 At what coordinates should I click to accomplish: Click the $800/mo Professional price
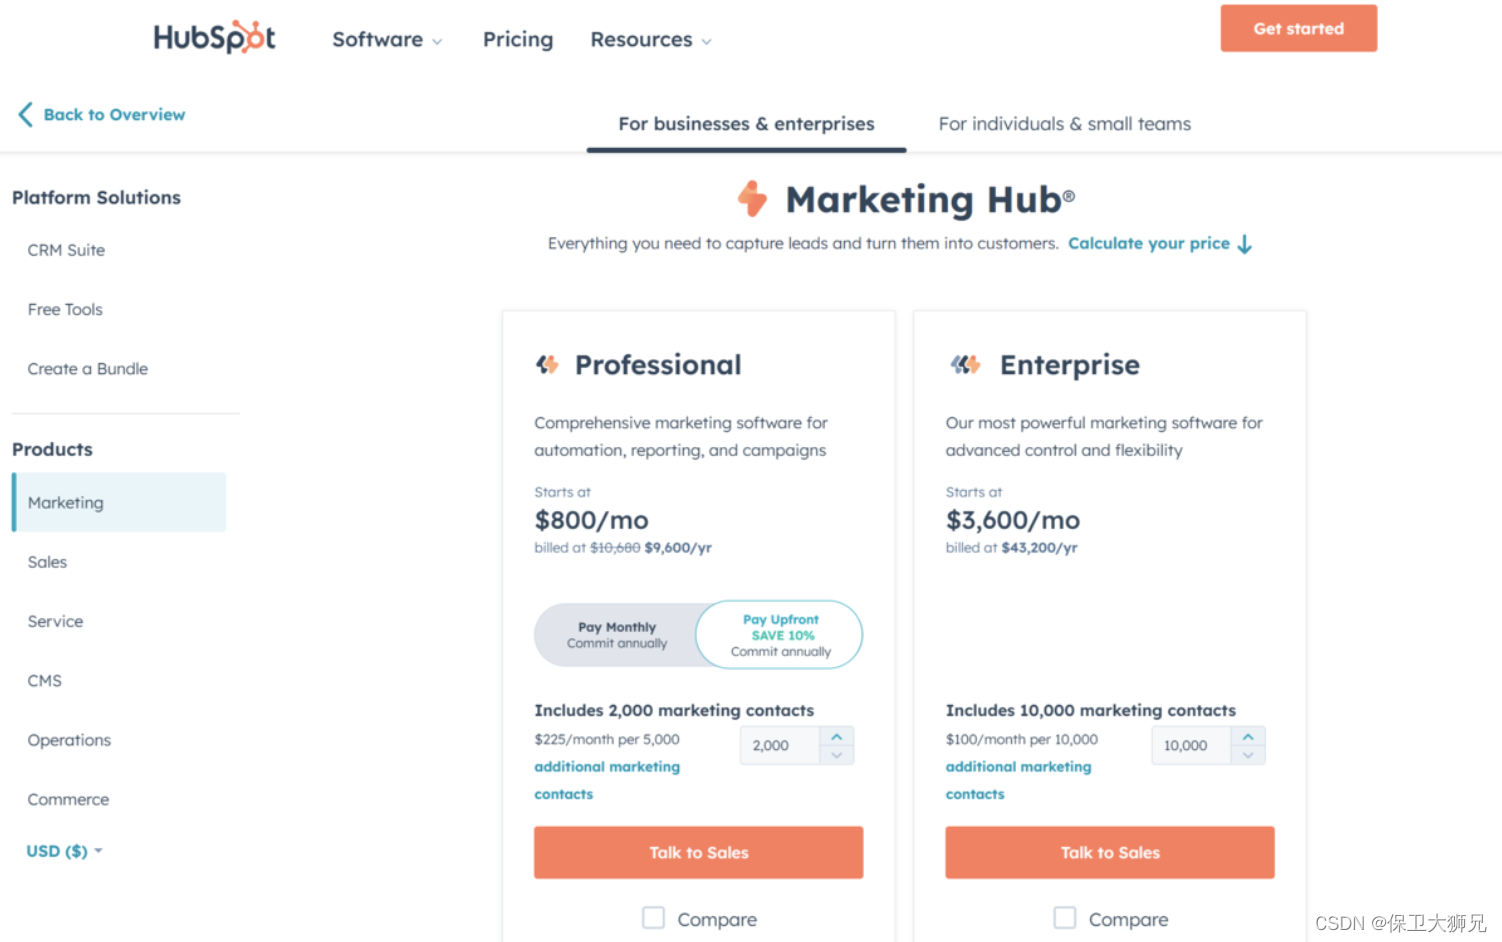click(592, 520)
